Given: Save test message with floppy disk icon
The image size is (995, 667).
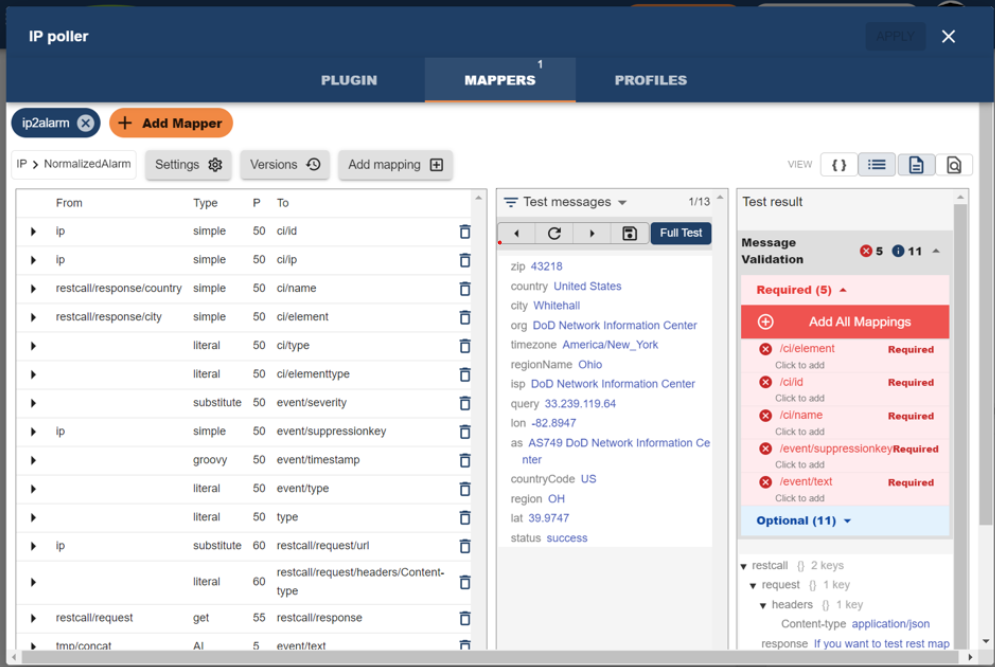Looking at the screenshot, I should click(x=629, y=233).
